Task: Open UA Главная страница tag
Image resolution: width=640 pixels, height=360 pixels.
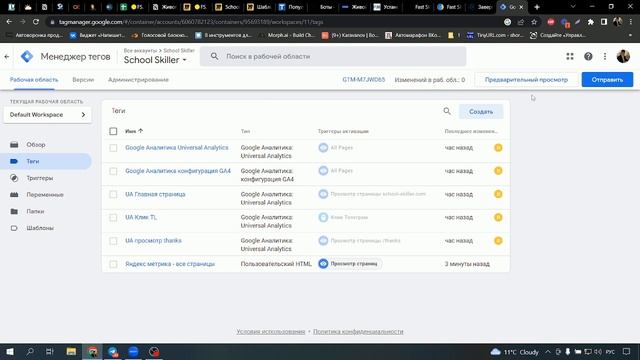Action: 155,194
